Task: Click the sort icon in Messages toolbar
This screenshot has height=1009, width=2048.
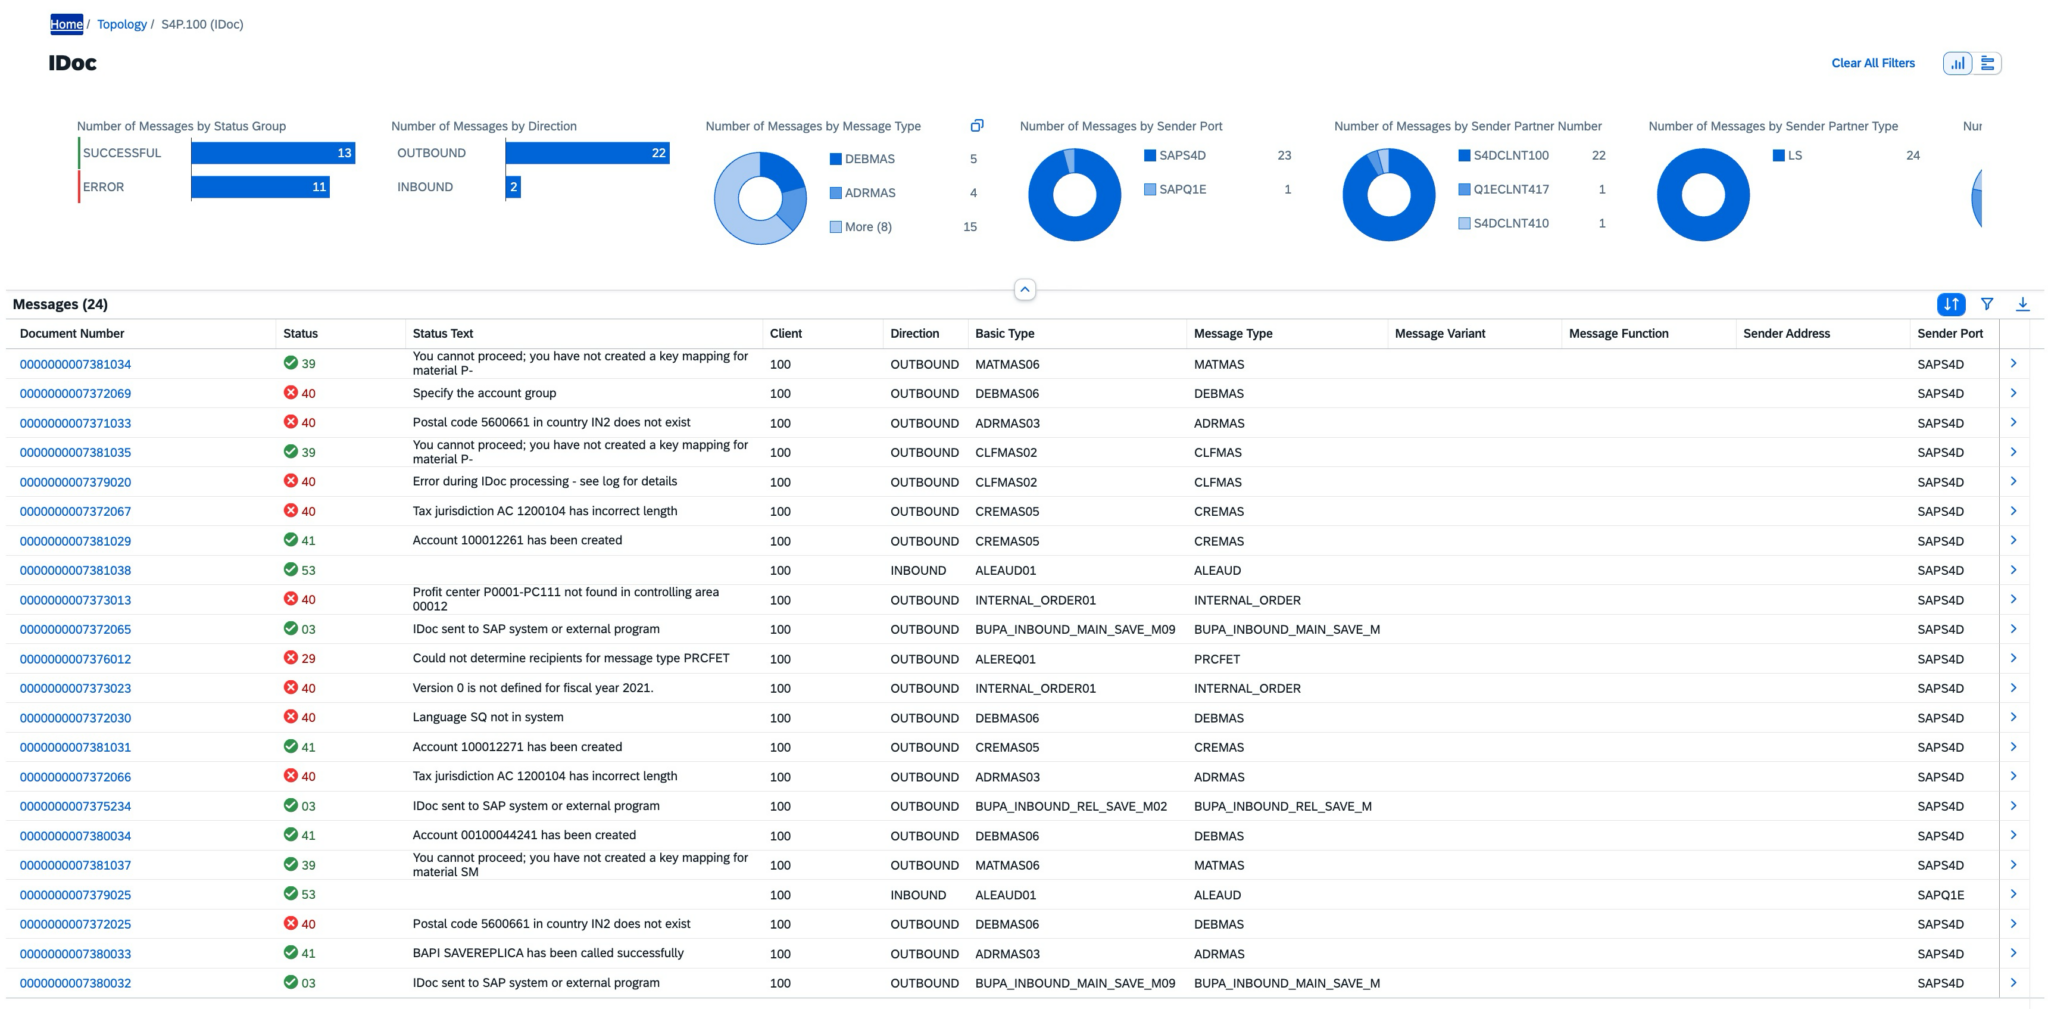Action: pyautogui.click(x=1950, y=304)
